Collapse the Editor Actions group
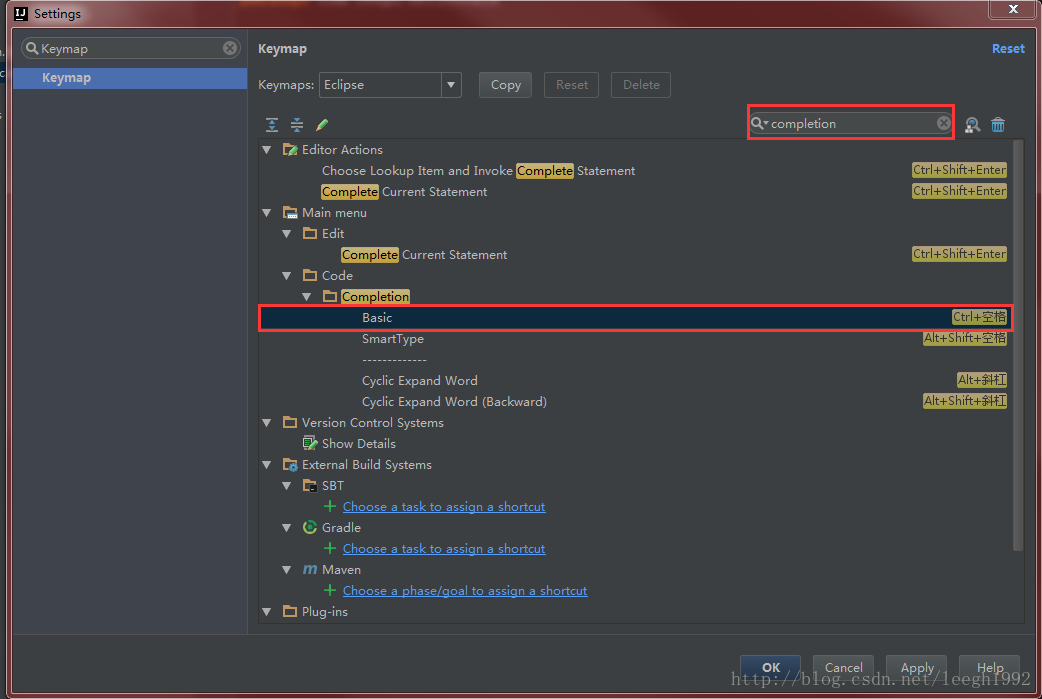 point(267,150)
